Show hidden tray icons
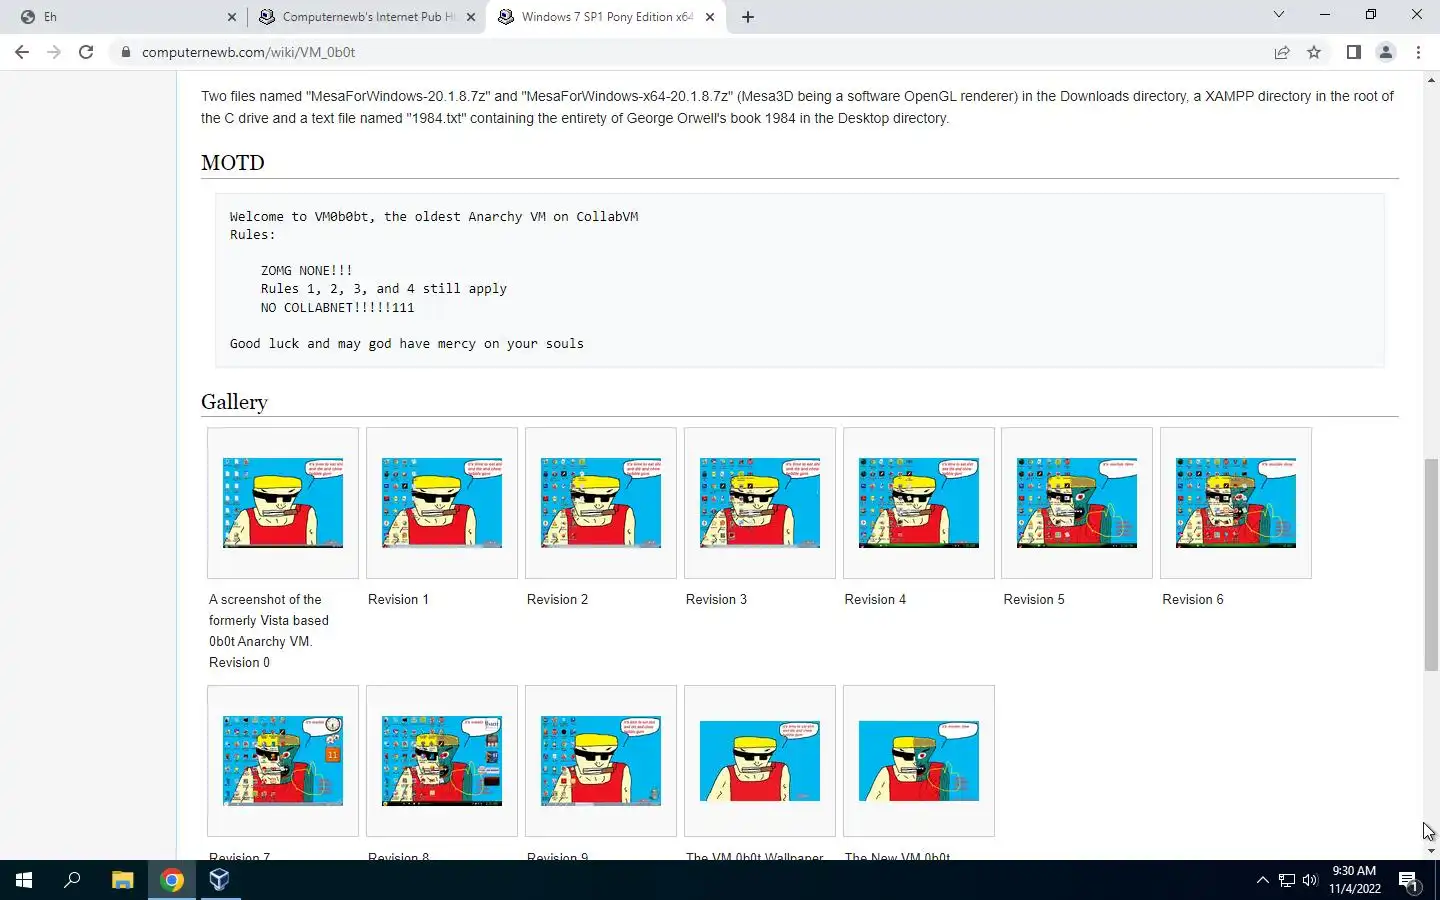 coord(1262,880)
